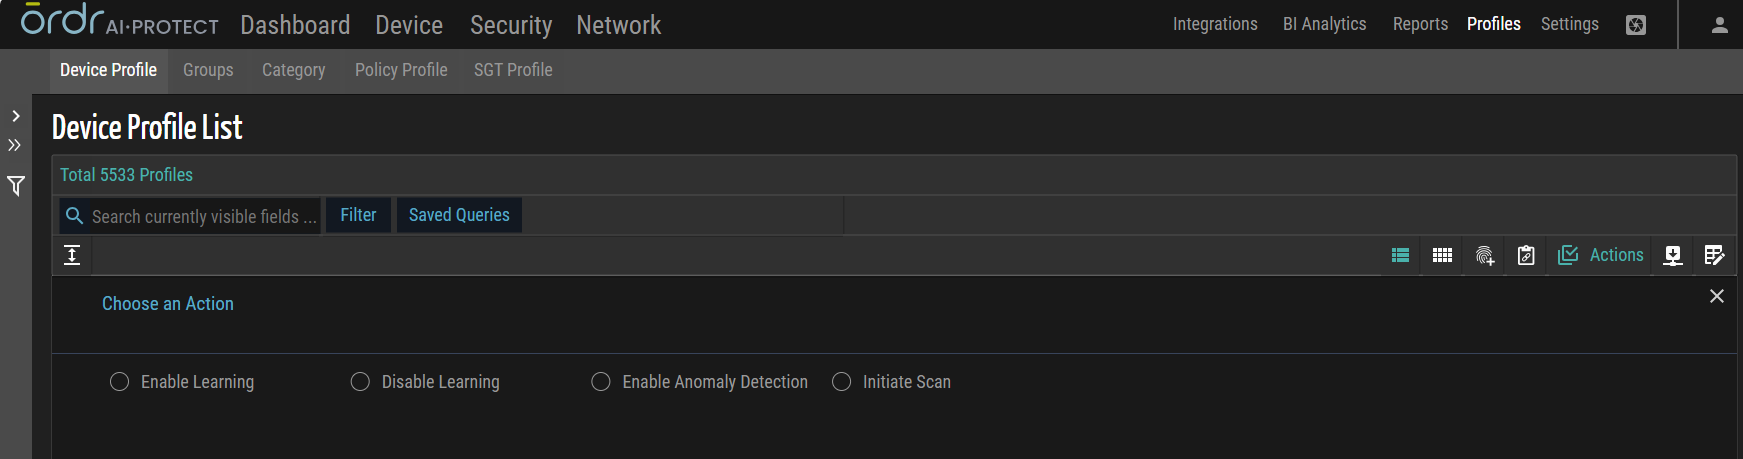This screenshot has height=459, width=1743.
Task: Choose the Initiate Scan radio option
Action: (842, 382)
